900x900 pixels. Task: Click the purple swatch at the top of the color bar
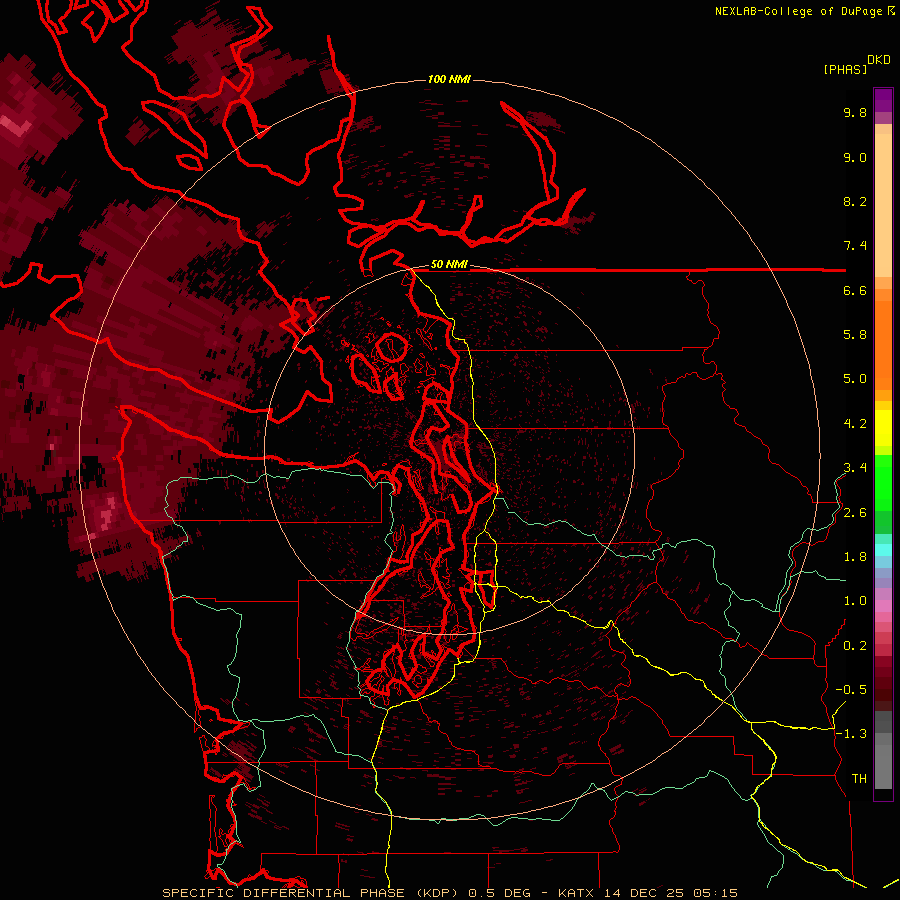pyautogui.click(x=883, y=100)
